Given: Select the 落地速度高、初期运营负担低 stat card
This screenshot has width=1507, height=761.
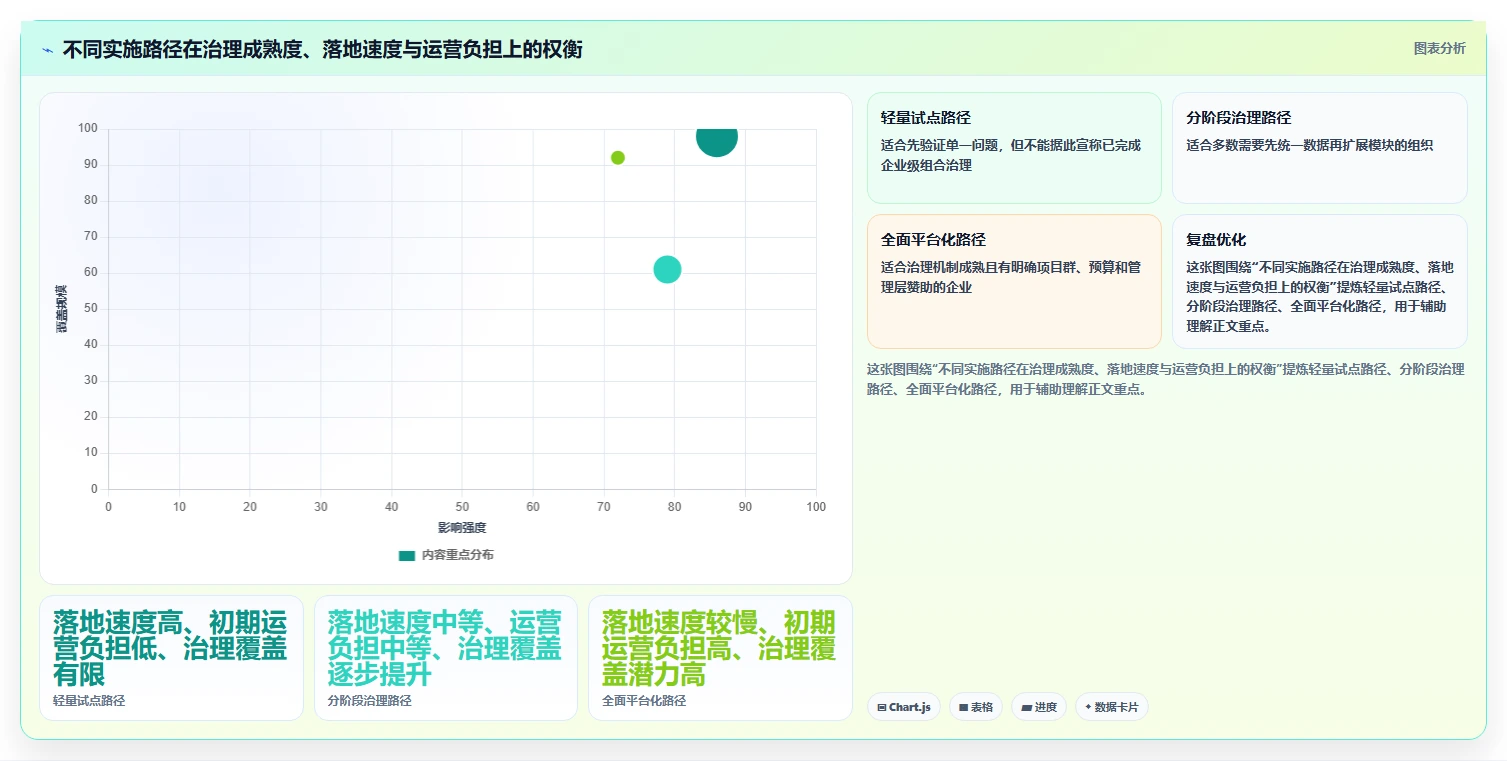Looking at the screenshot, I should pos(171,658).
